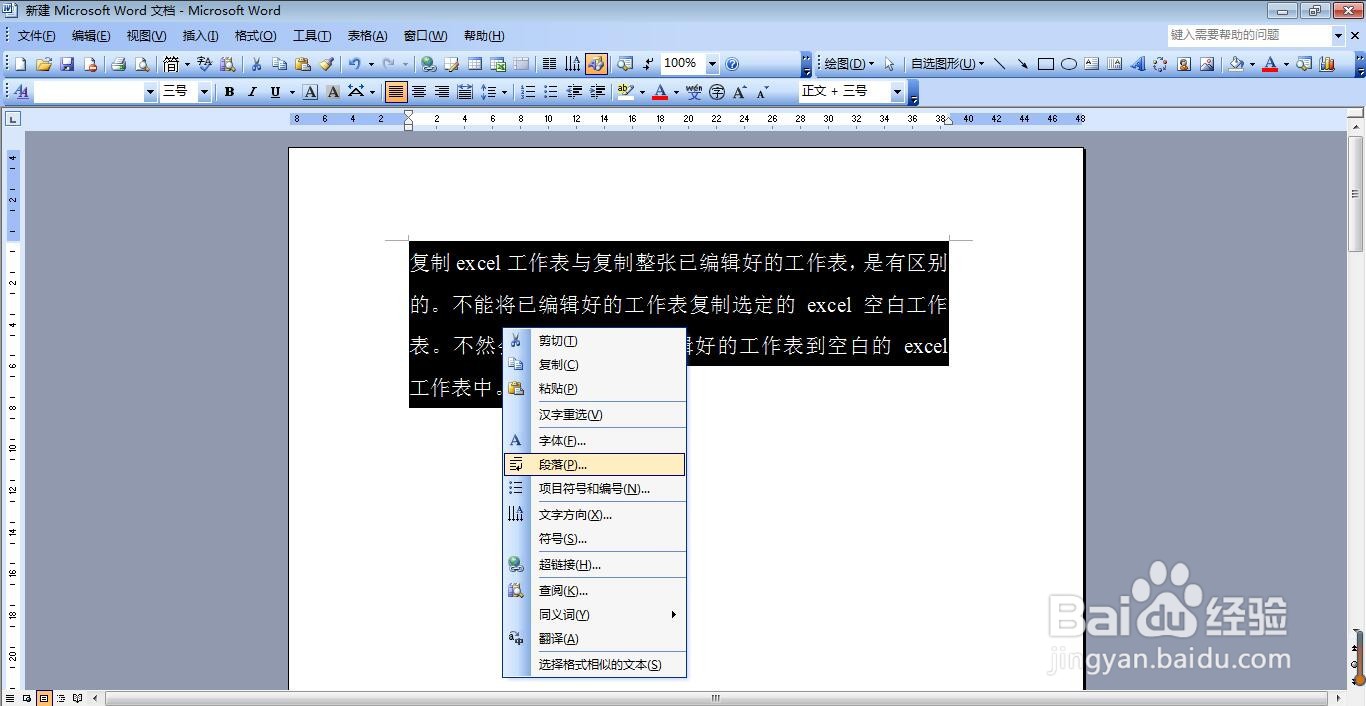Switch to print layout view button
This screenshot has width=1366, height=706.
(x=44, y=698)
